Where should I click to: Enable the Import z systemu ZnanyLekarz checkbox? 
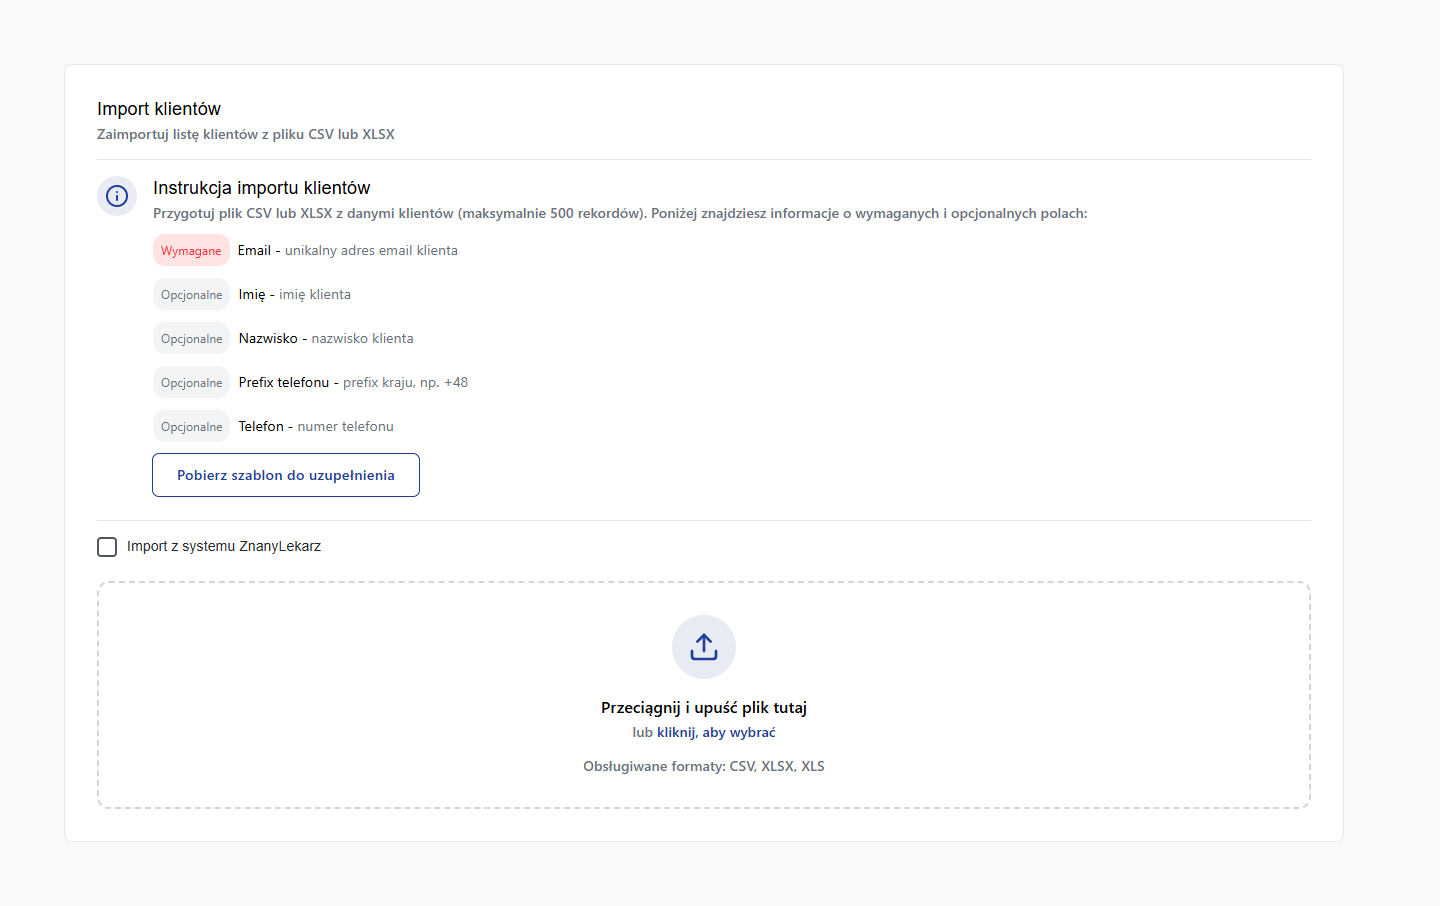(107, 547)
